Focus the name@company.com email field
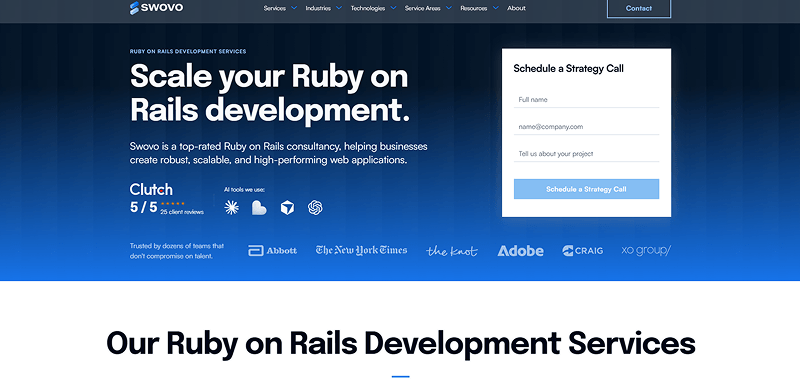800x383 pixels. pyautogui.click(x=586, y=127)
